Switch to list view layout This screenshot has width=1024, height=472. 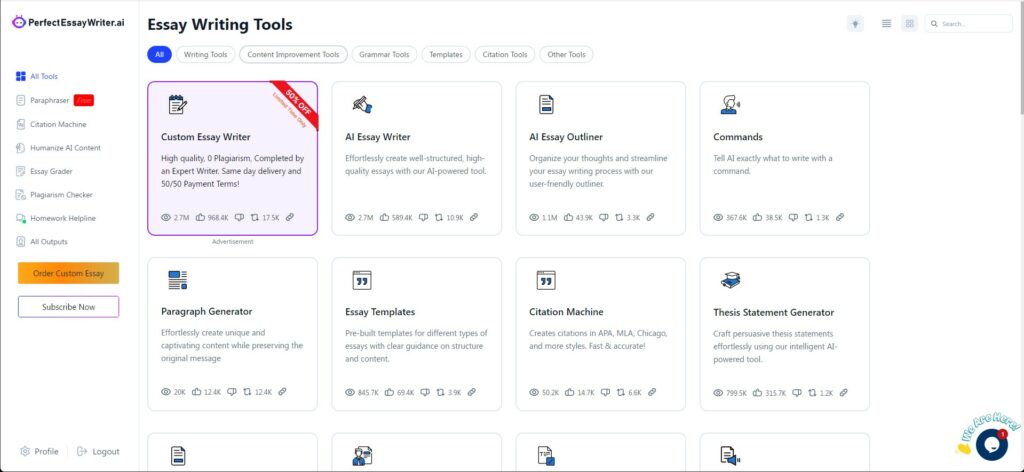(x=886, y=24)
